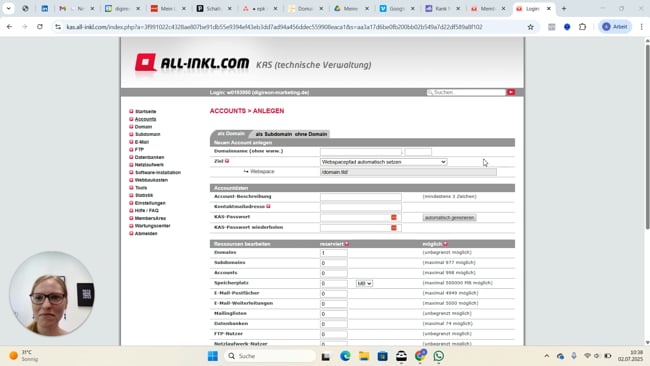Open E-Mail settings from the sidebar

(141, 142)
